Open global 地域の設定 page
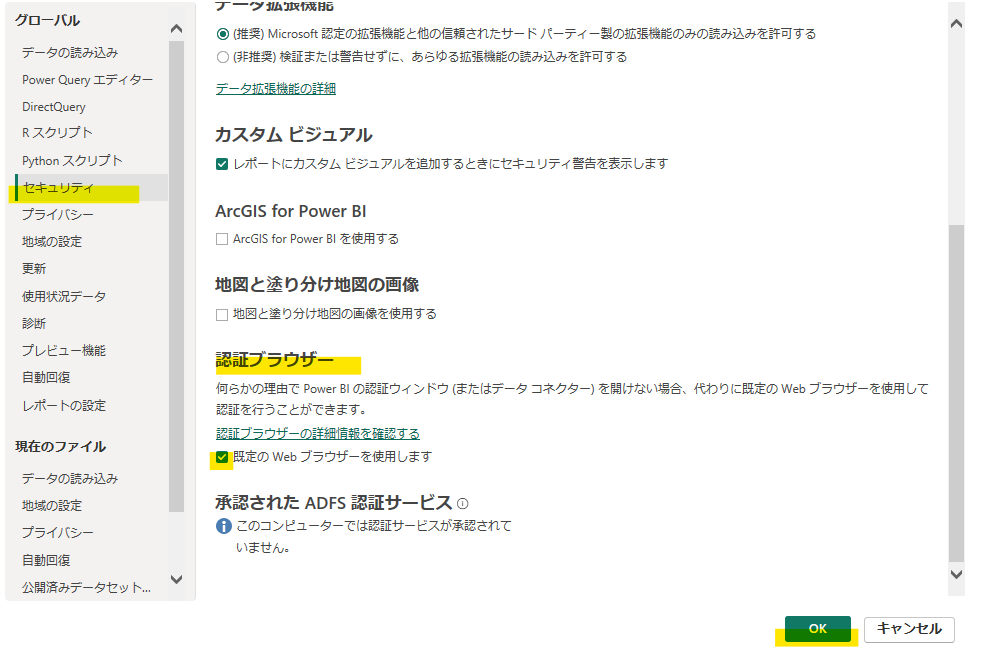The height and width of the screenshot is (651, 983). tap(52, 241)
